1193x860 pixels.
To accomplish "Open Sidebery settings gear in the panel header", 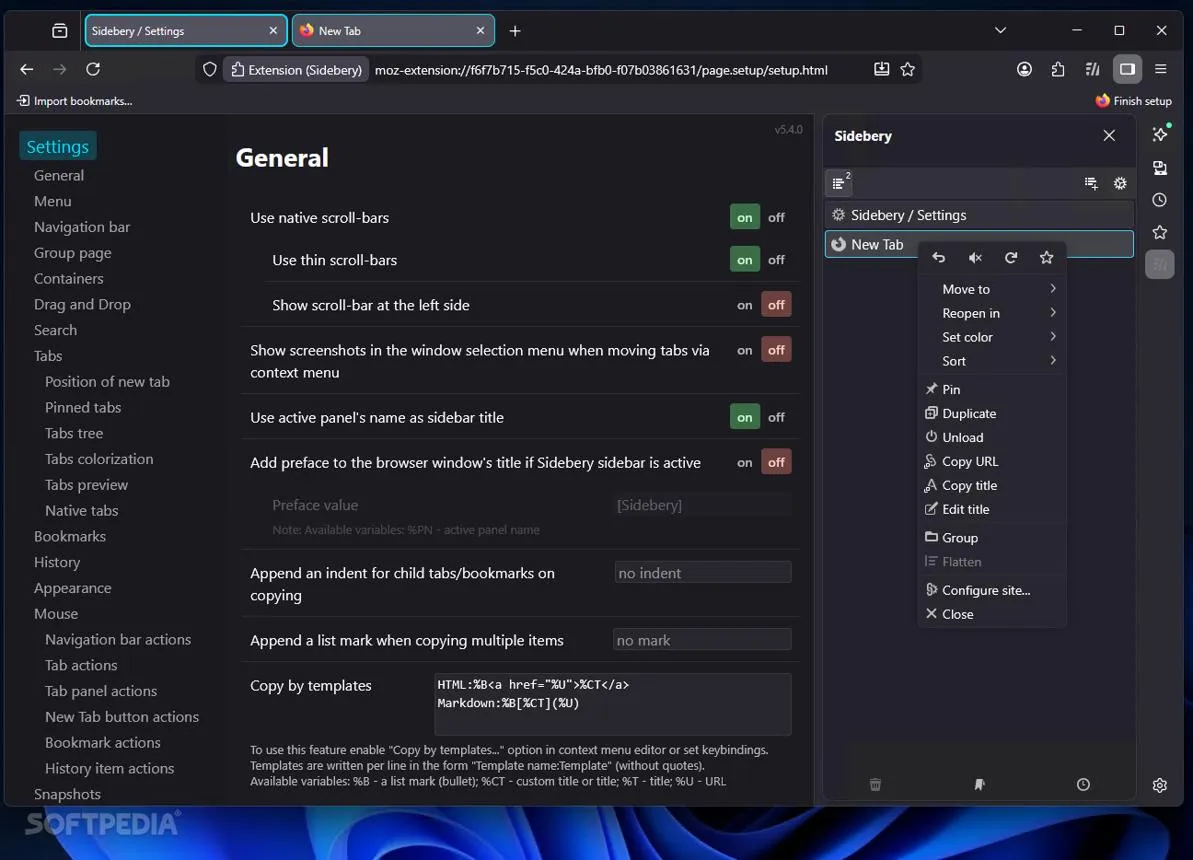I will tap(1120, 183).
